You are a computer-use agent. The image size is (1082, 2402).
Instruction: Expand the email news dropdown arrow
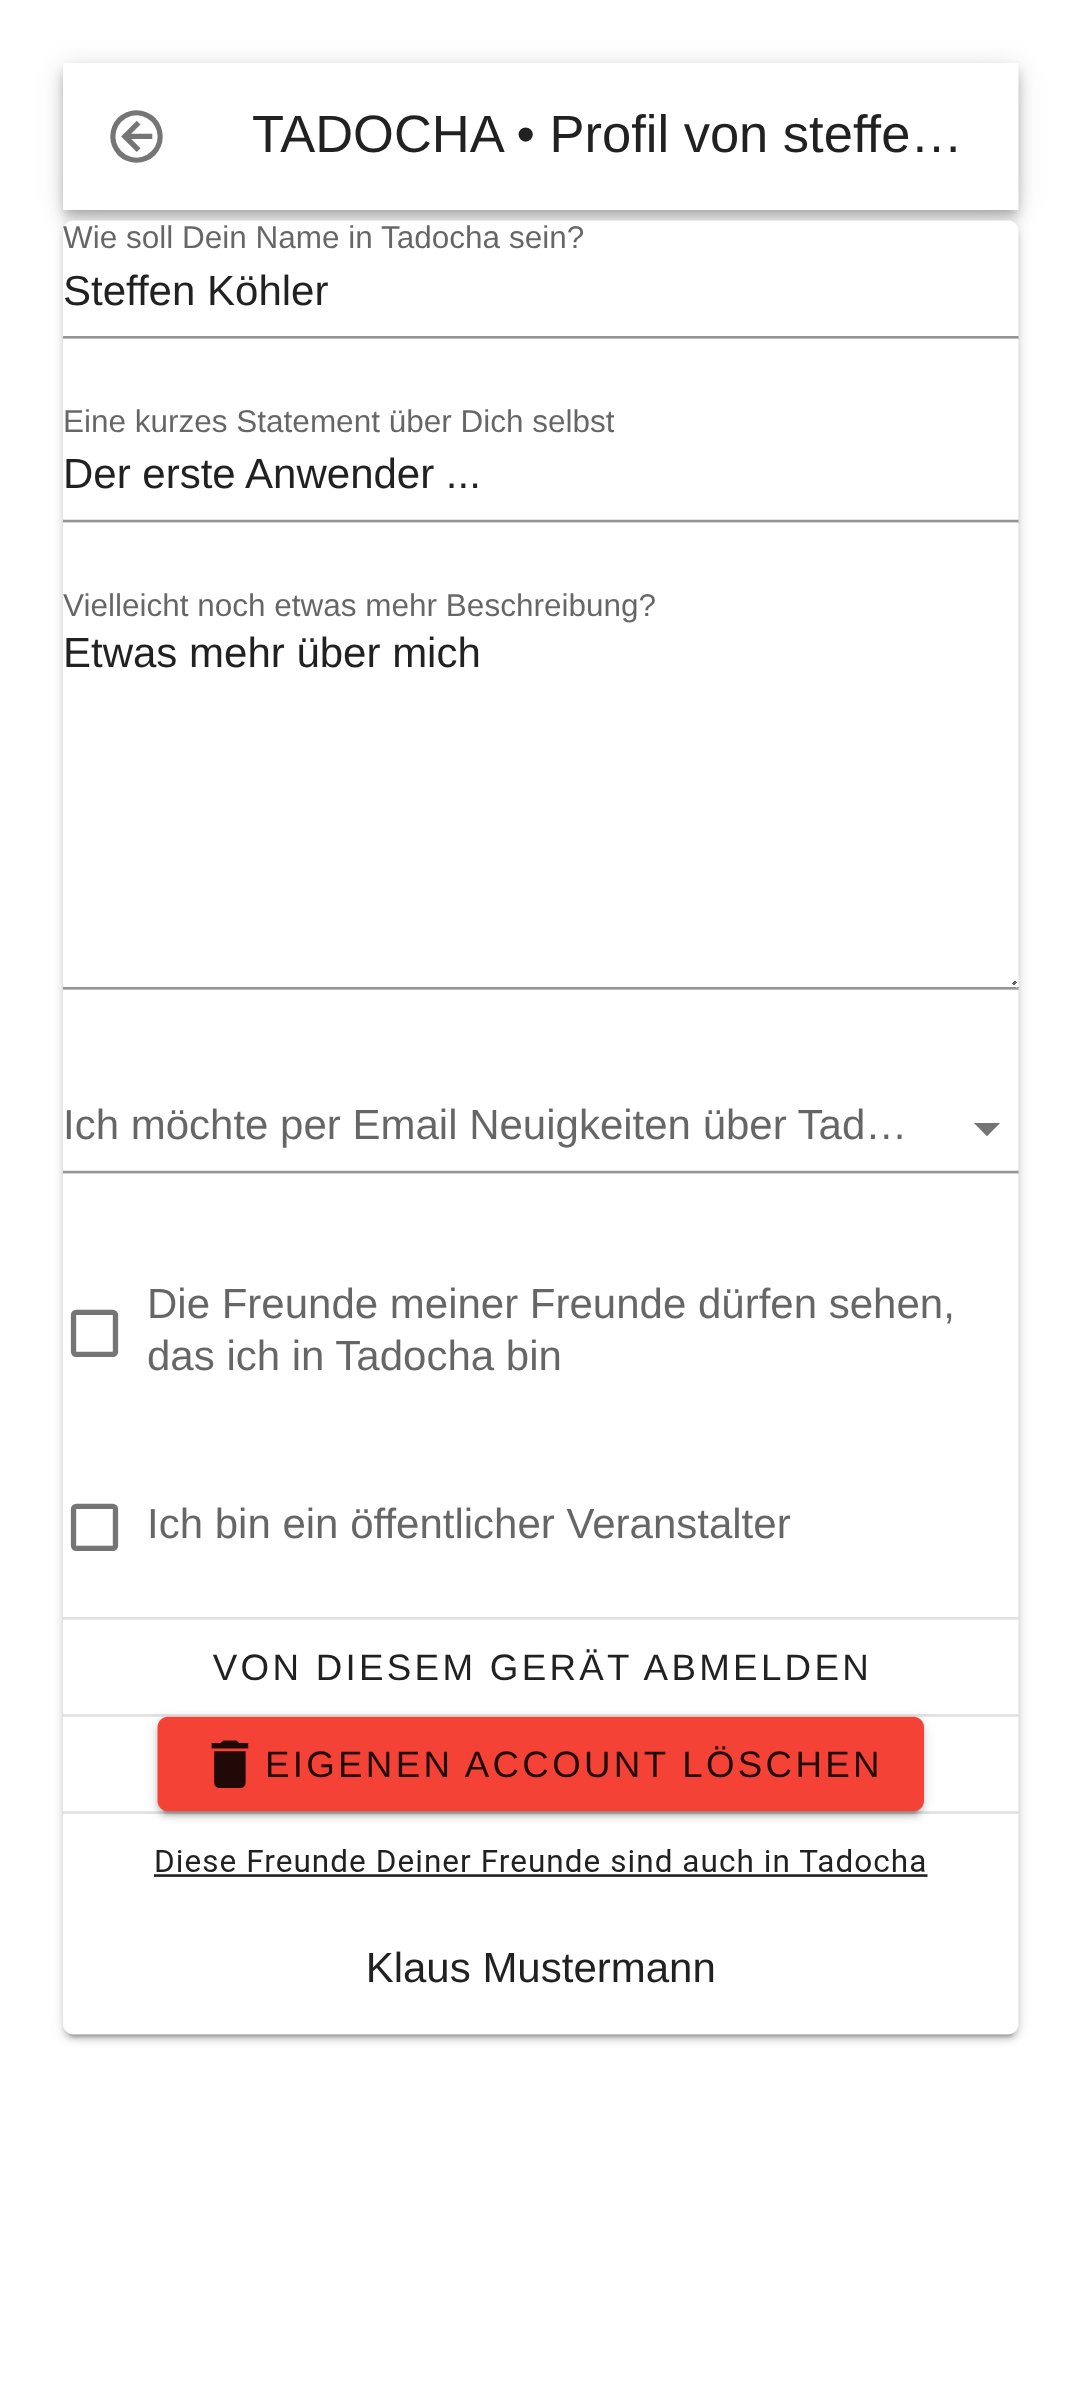tap(986, 1129)
